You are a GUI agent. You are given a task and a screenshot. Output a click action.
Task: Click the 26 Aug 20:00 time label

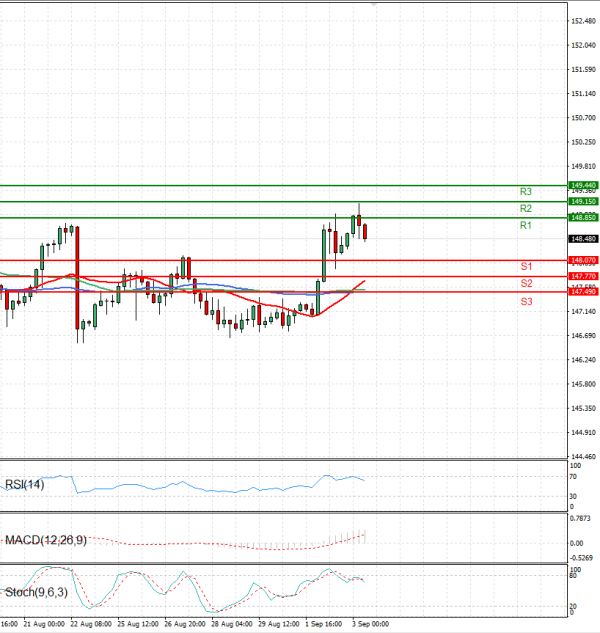tap(185, 624)
